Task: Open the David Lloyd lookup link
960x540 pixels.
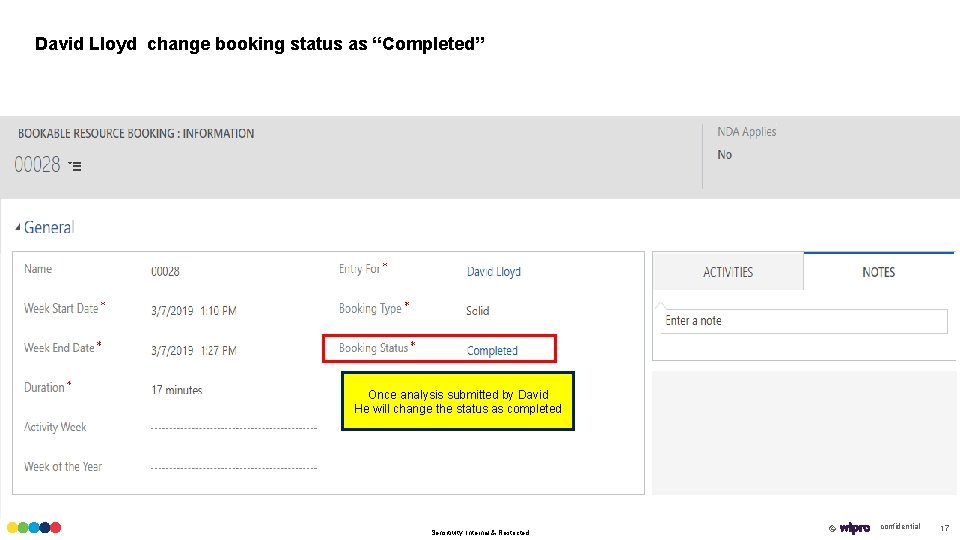Action: coord(493,271)
